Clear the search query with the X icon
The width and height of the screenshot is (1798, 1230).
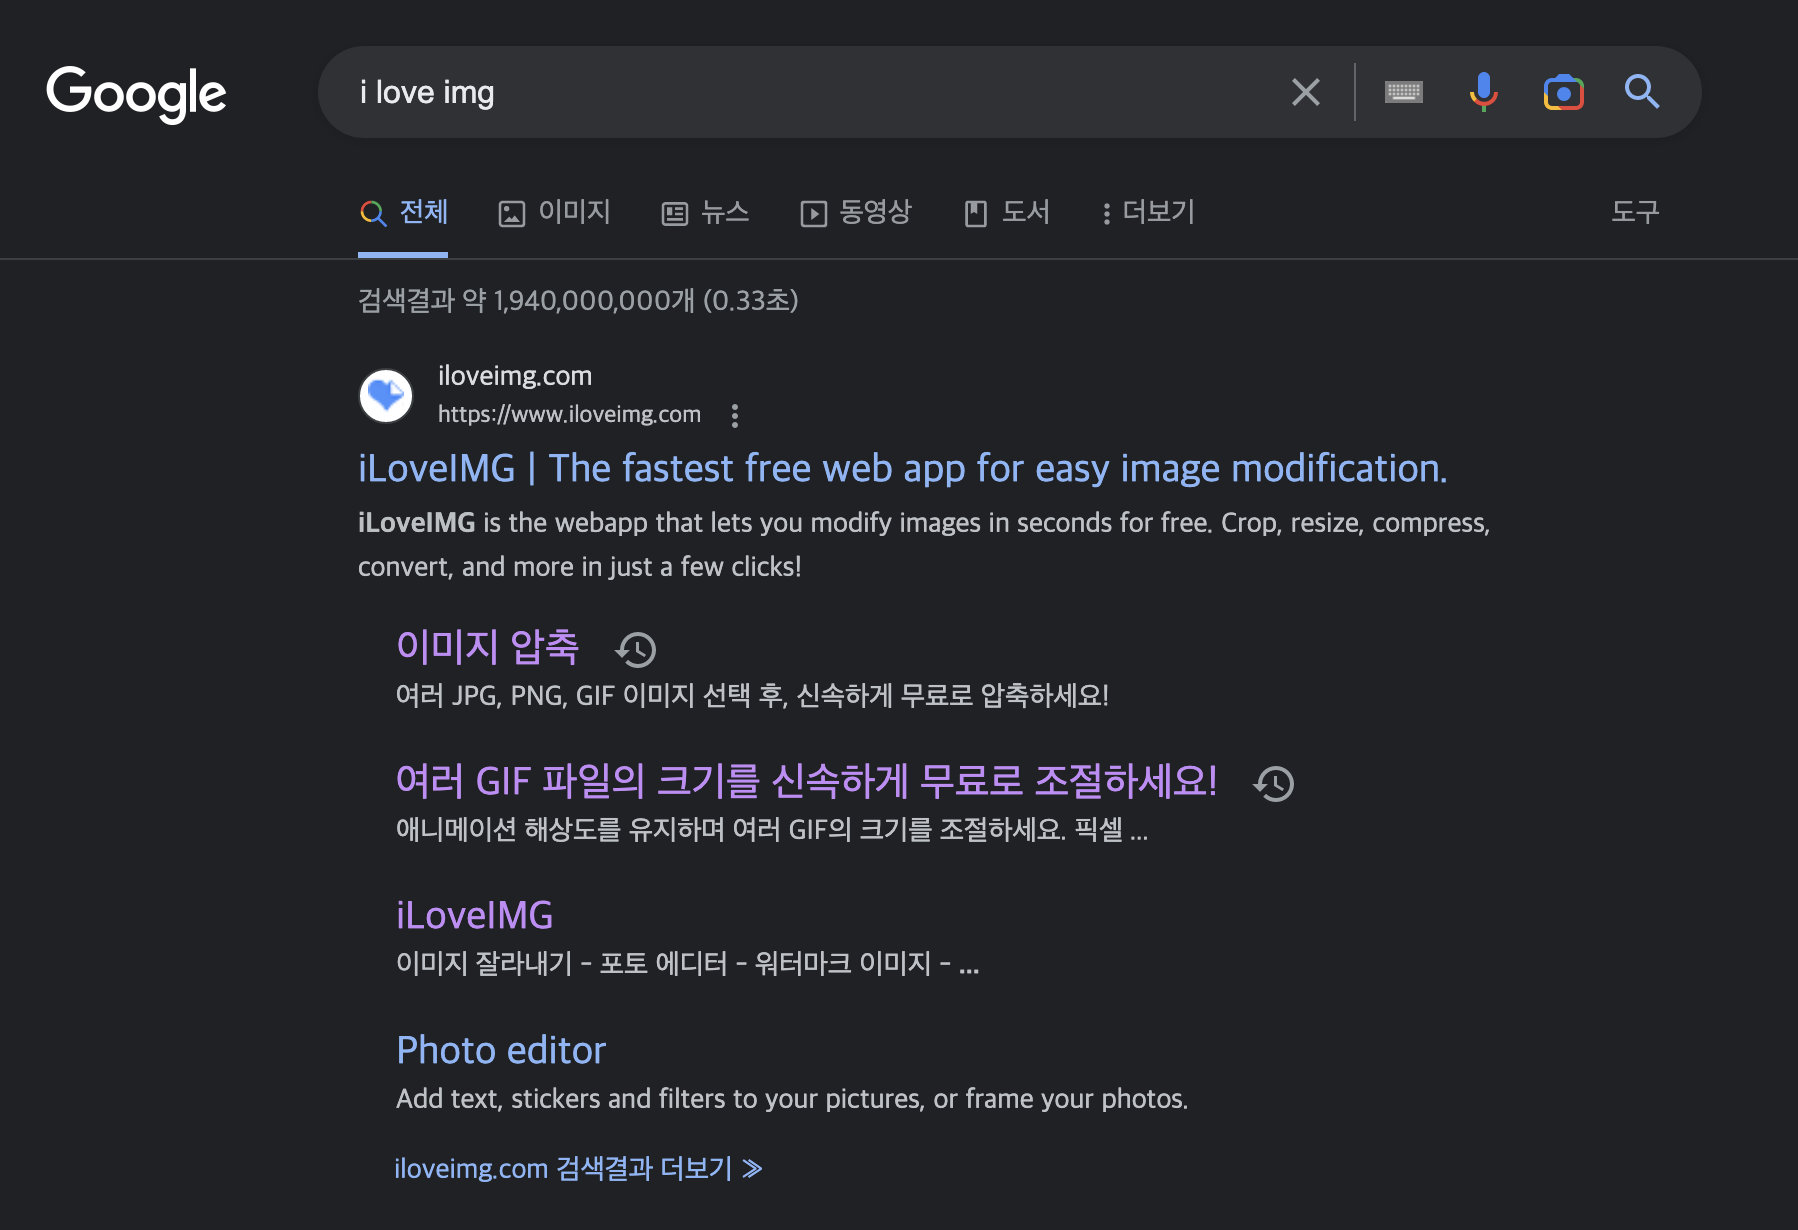(x=1305, y=92)
